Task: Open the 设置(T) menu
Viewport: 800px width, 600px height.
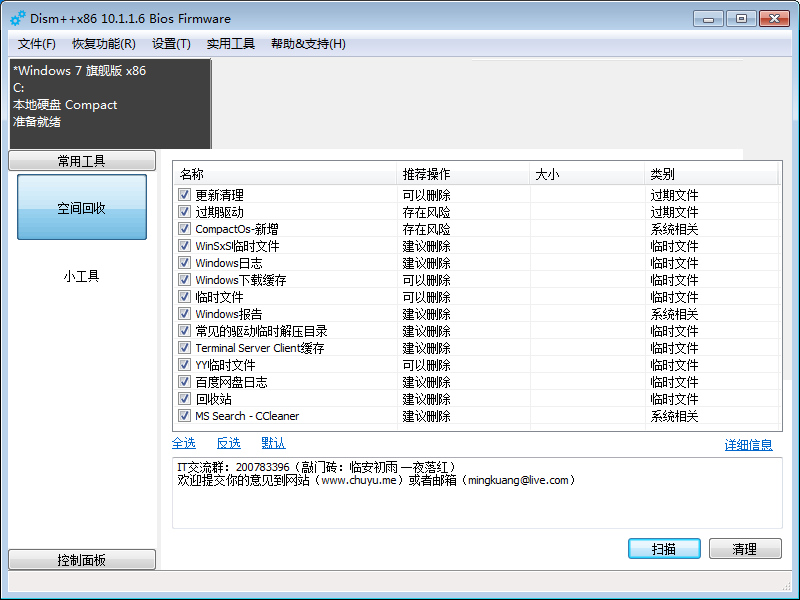Action: (170, 44)
